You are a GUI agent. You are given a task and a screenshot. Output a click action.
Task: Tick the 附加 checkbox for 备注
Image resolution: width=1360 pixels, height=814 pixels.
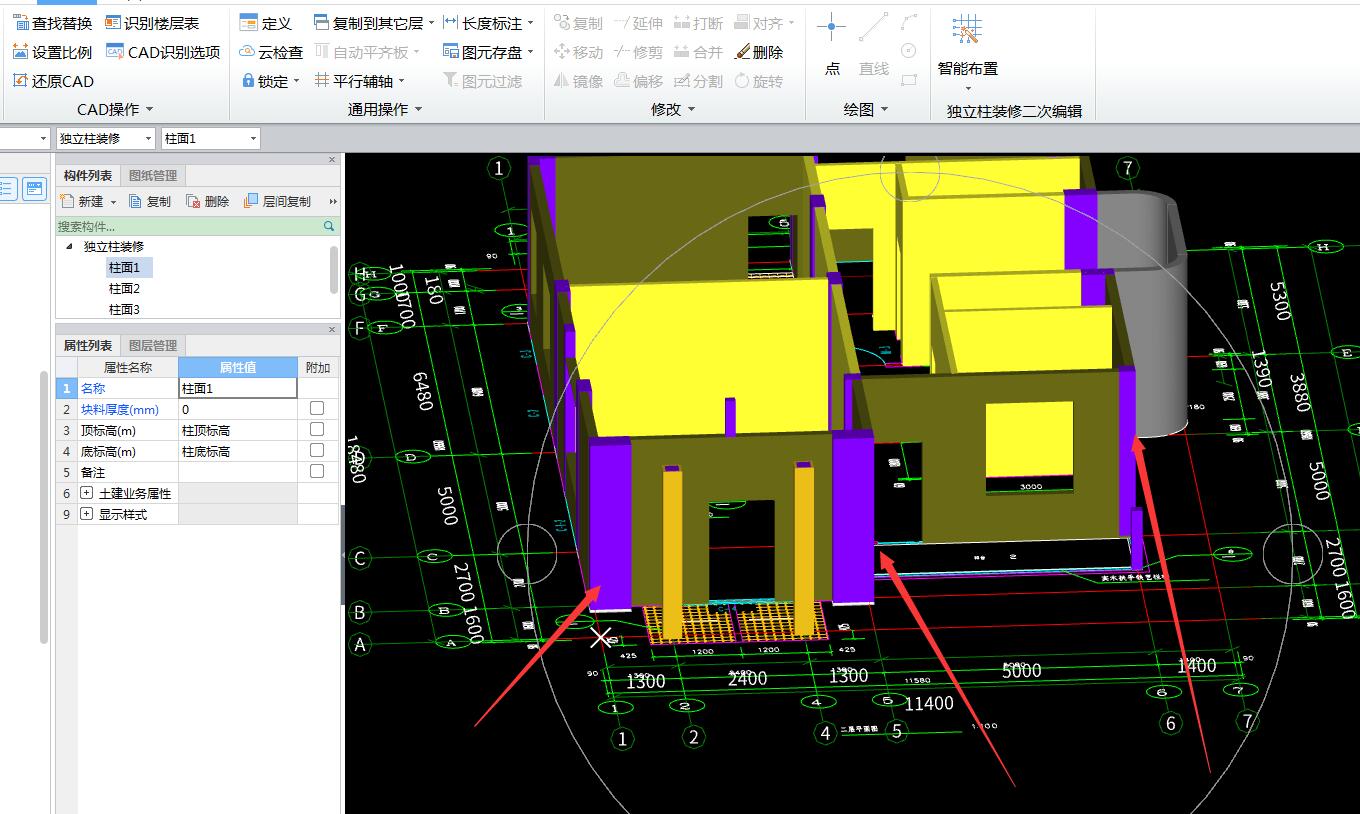pyautogui.click(x=317, y=472)
